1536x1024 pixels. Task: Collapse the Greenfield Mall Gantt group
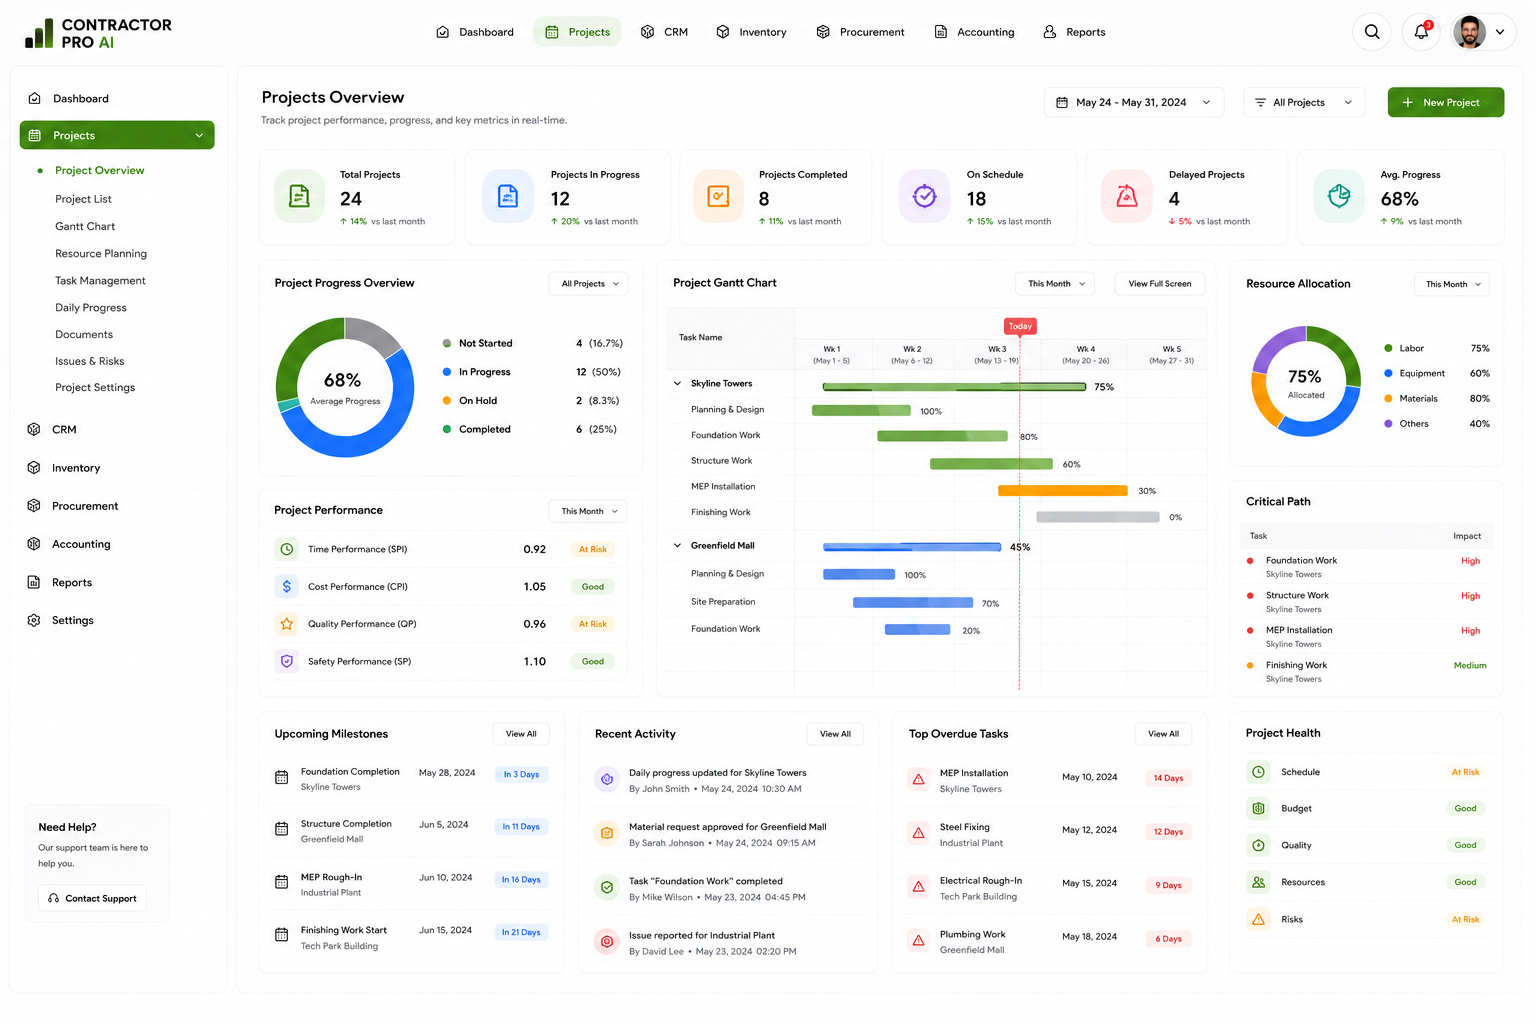677,545
